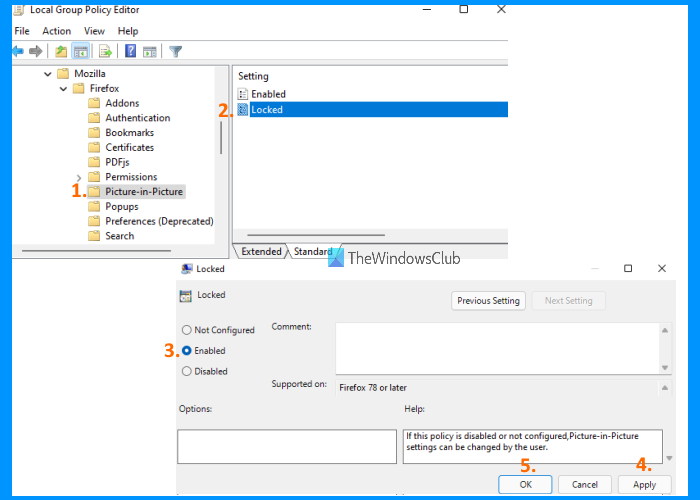The image size is (700, 500).
Task: Click the Setting column header
Action: click(253, 76)
